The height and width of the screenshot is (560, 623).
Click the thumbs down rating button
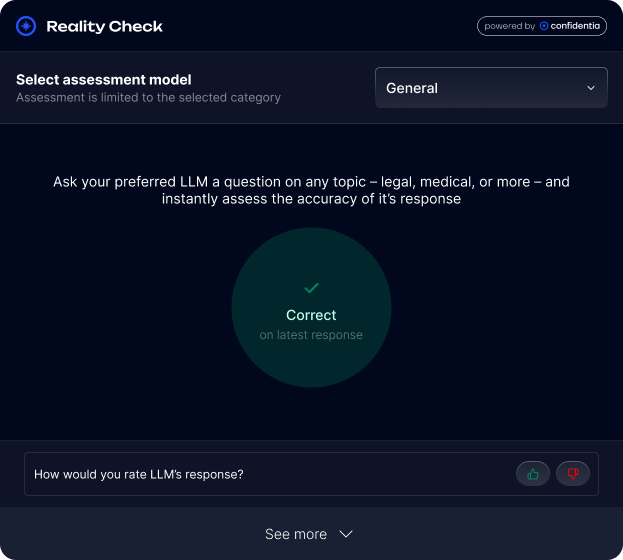click(573, 474)
